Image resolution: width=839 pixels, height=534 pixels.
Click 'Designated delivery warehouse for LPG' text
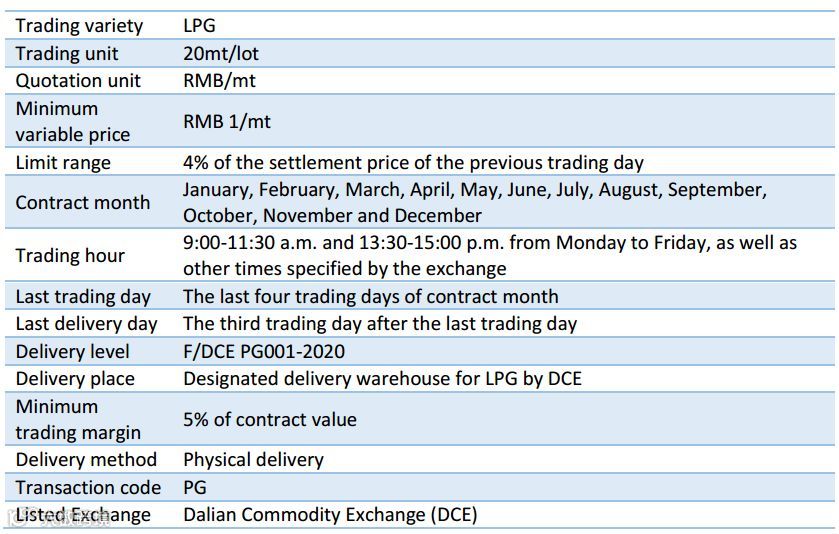[x=350, y=378]
